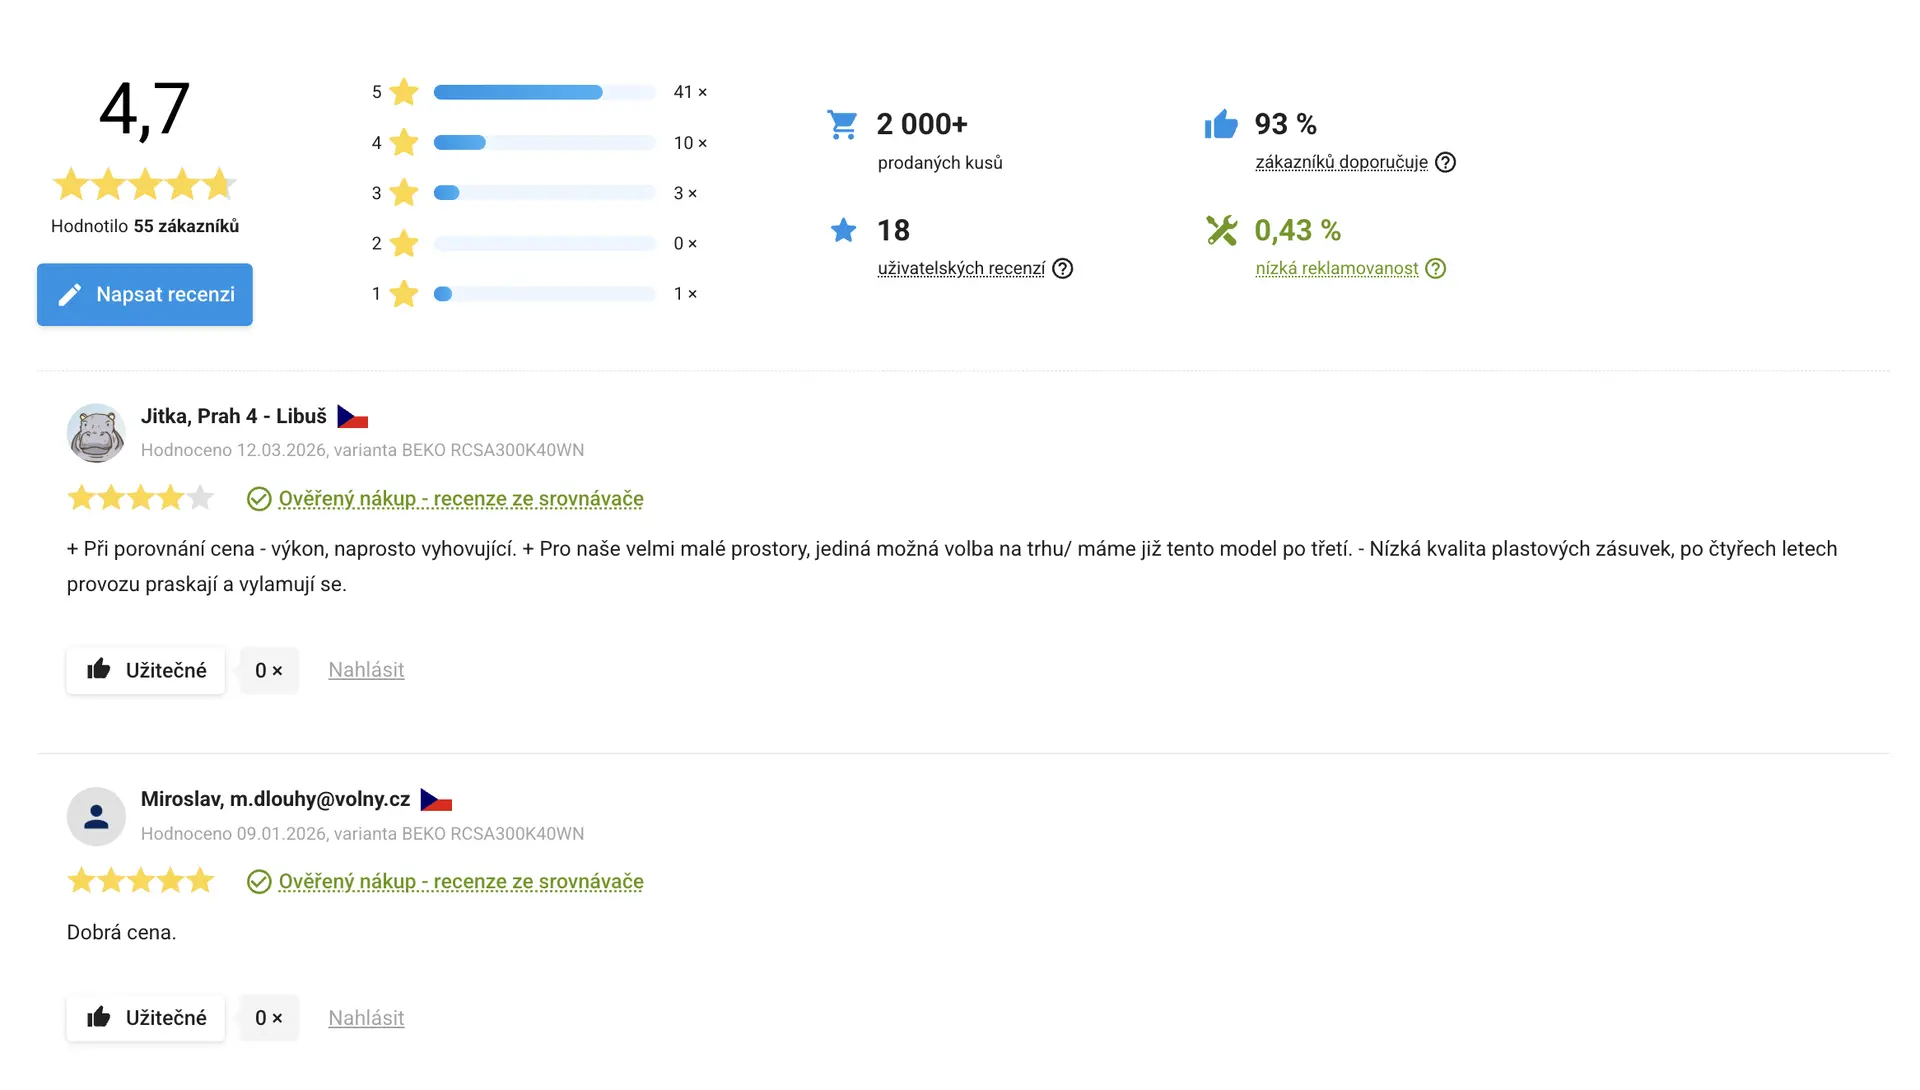Click Miroslav's default profile avatar
1920x1090 pixels.
tap(96, 816)
